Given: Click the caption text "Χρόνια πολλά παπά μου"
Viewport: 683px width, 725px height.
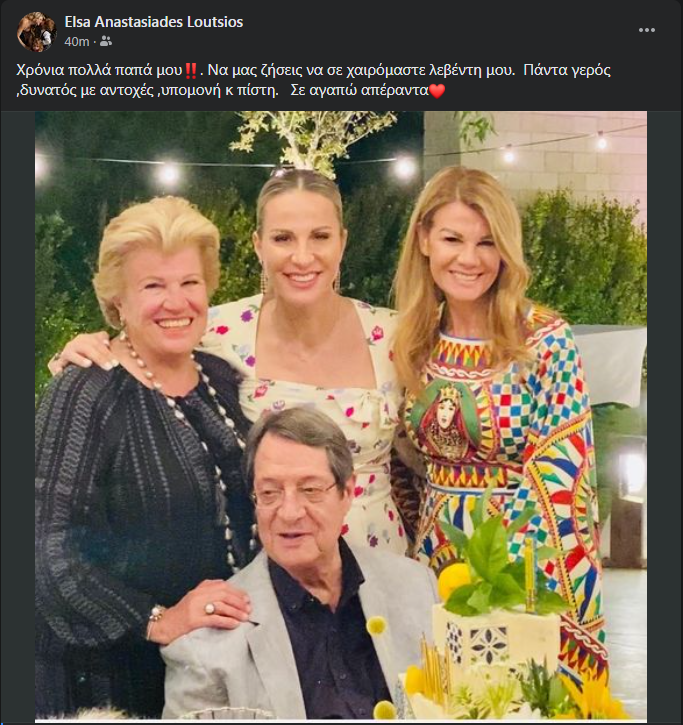Looking at the screenshot, I should 98,70.
